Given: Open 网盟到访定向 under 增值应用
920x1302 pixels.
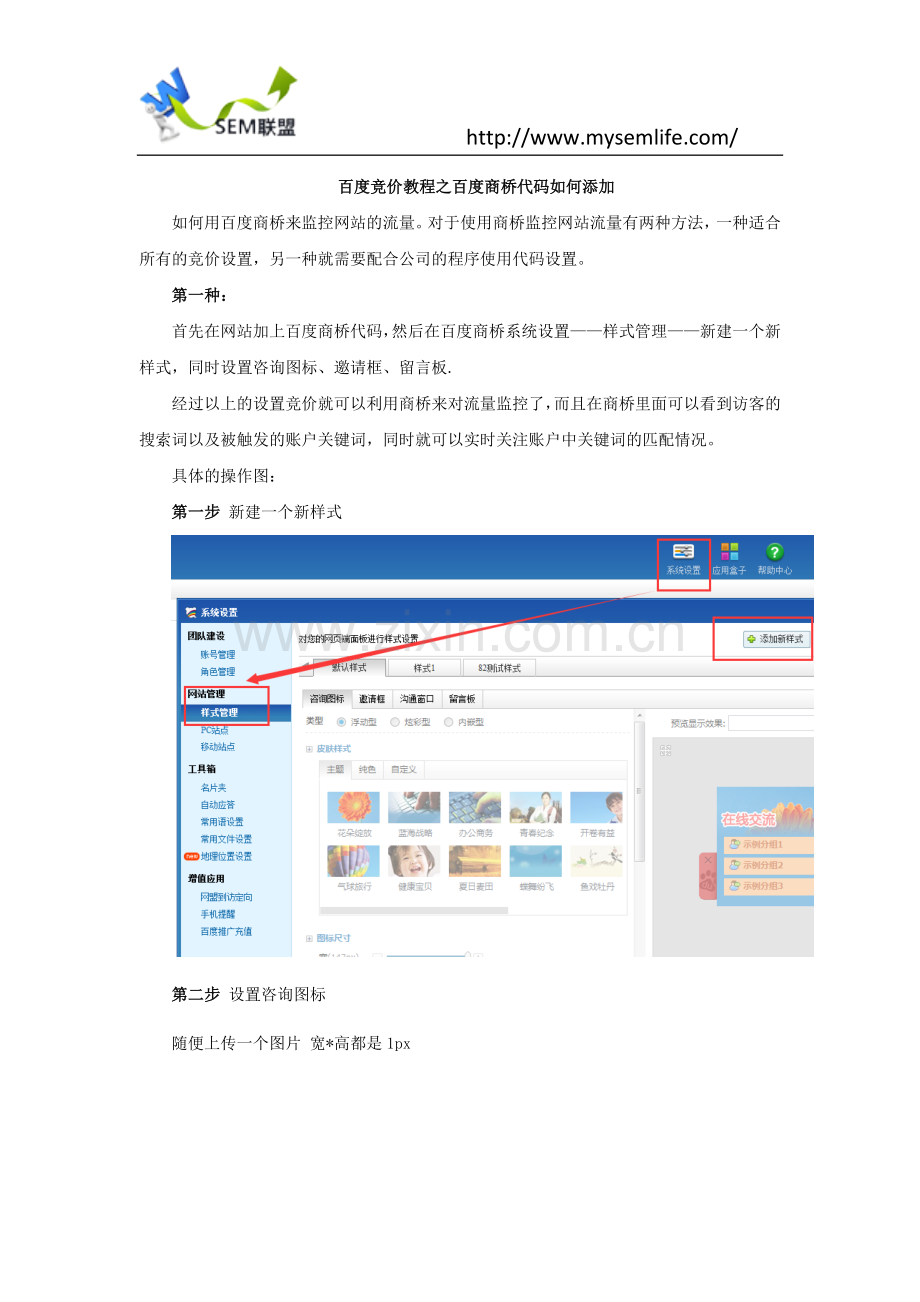Looking at the screenshot, I should click(226, 897).
